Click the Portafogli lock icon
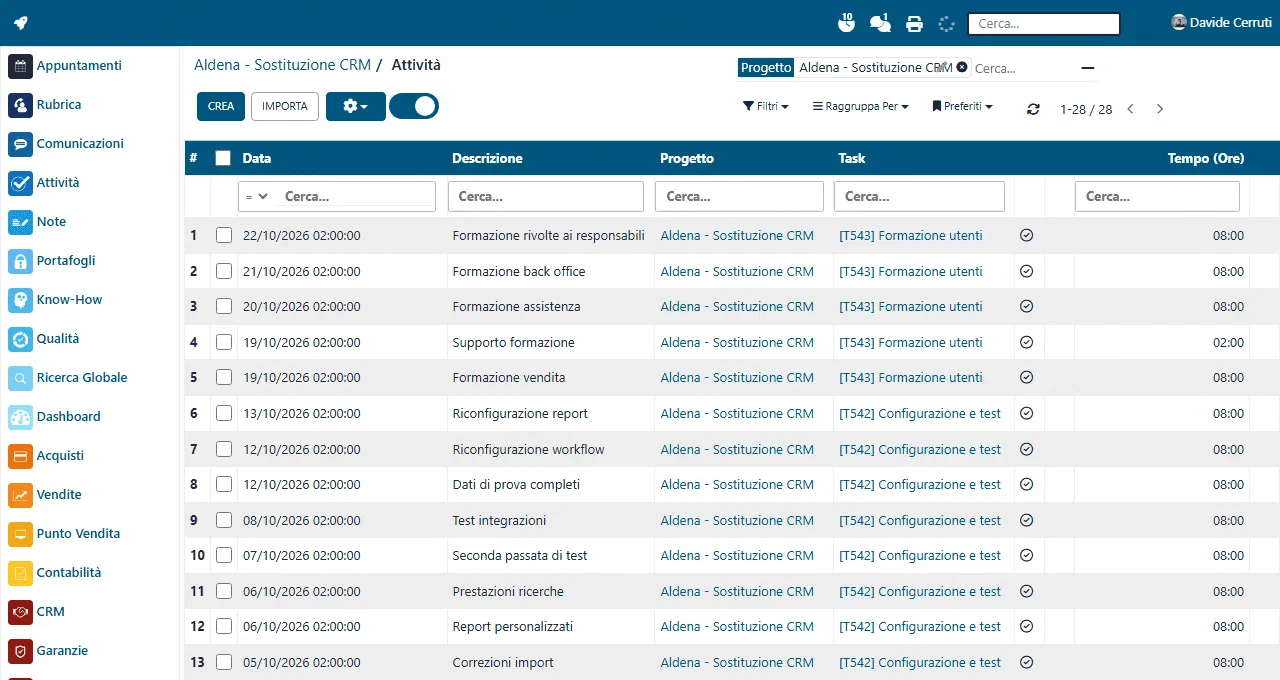 coord(21,261)
